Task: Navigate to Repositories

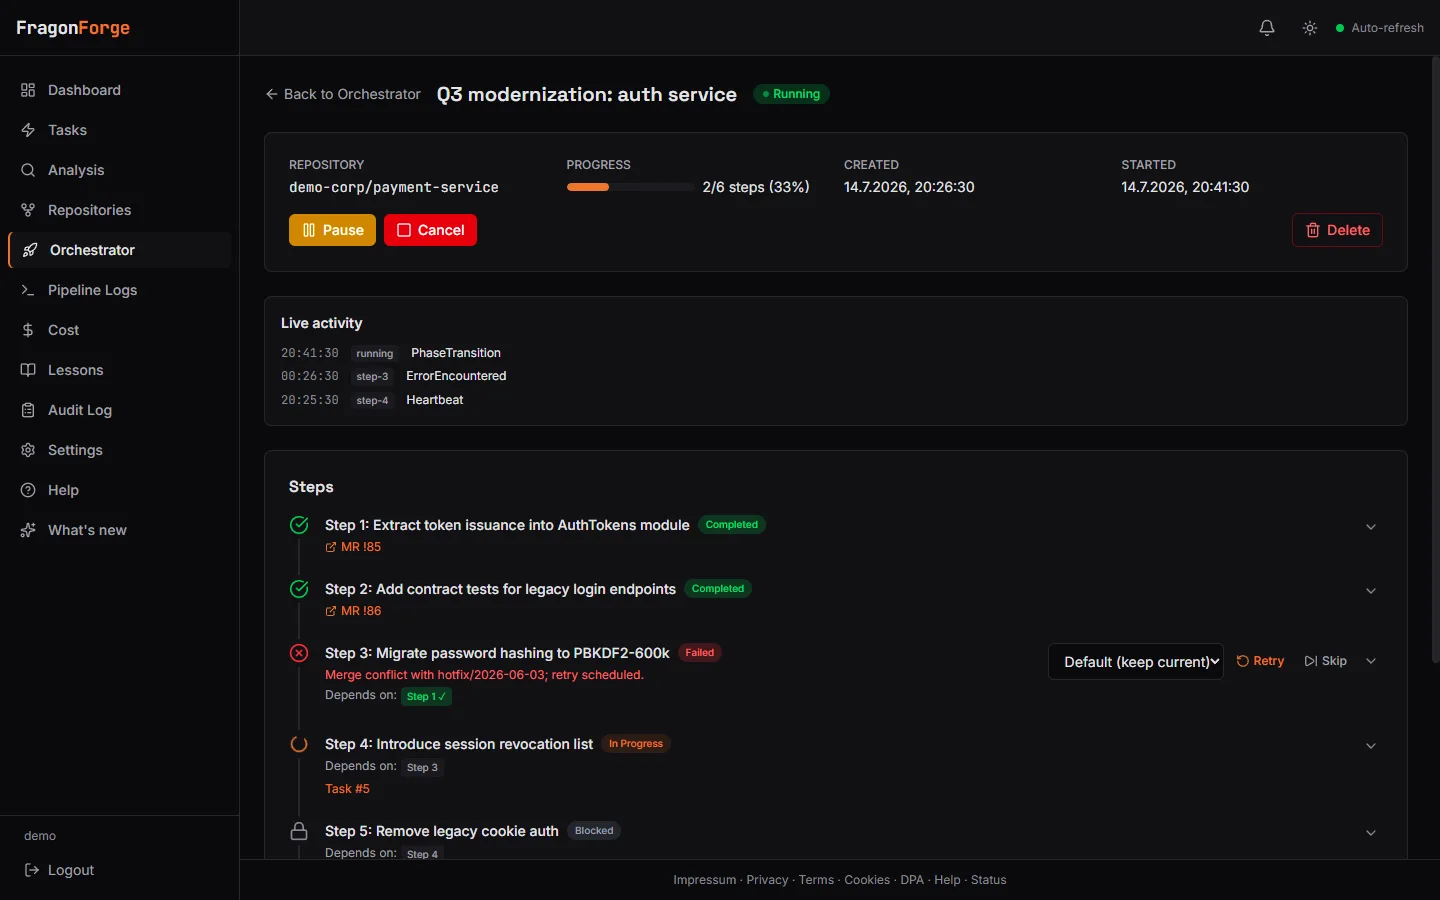Action: 120,210
